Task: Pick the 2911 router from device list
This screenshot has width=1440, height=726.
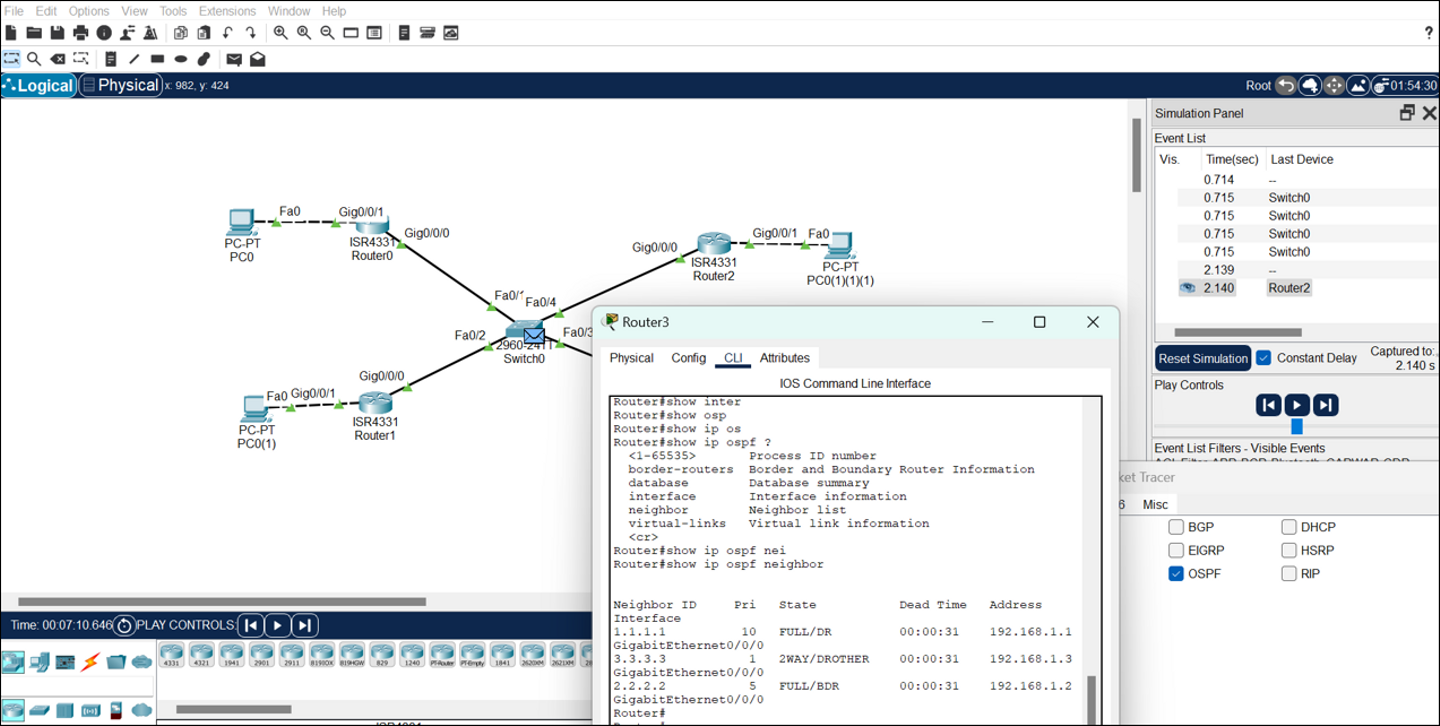Action: 292,655
